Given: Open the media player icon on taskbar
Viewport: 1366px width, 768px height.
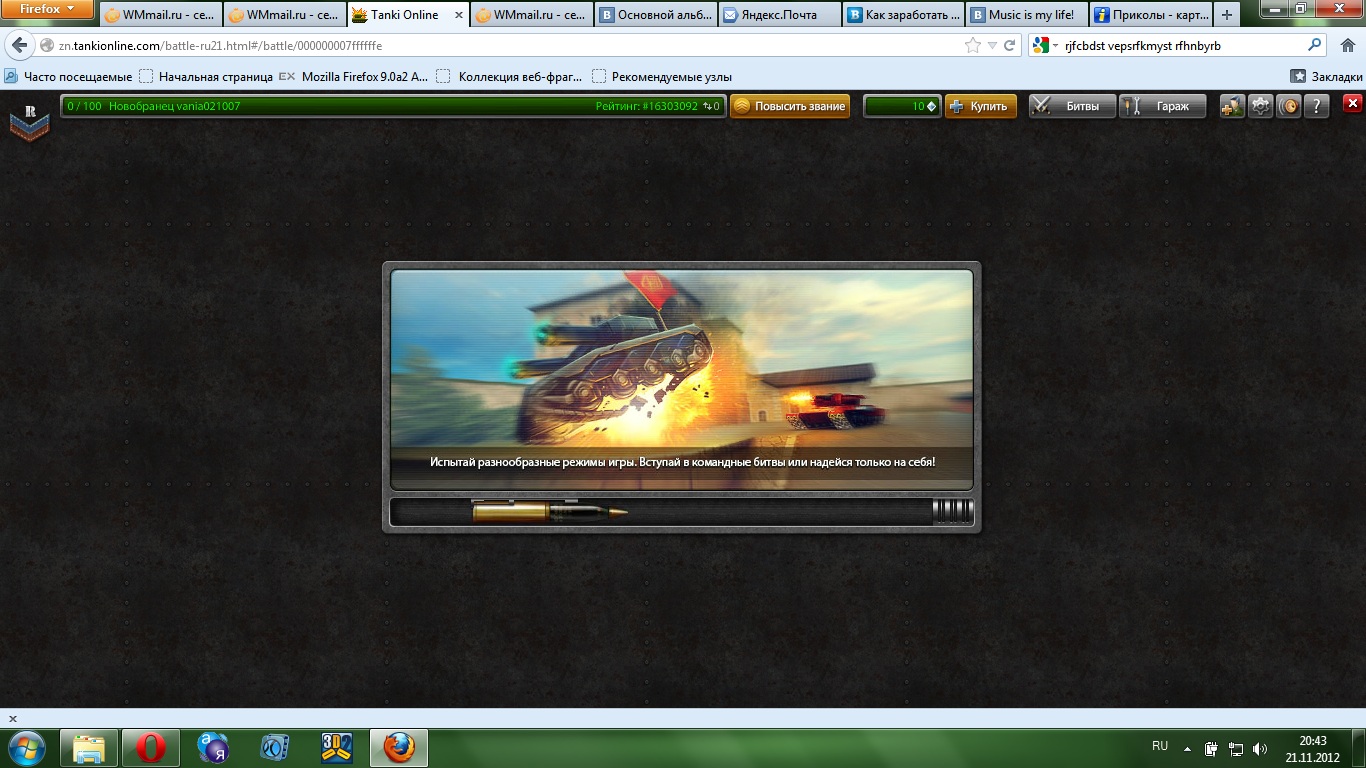Looking at the screenshot, I should 274,748.
